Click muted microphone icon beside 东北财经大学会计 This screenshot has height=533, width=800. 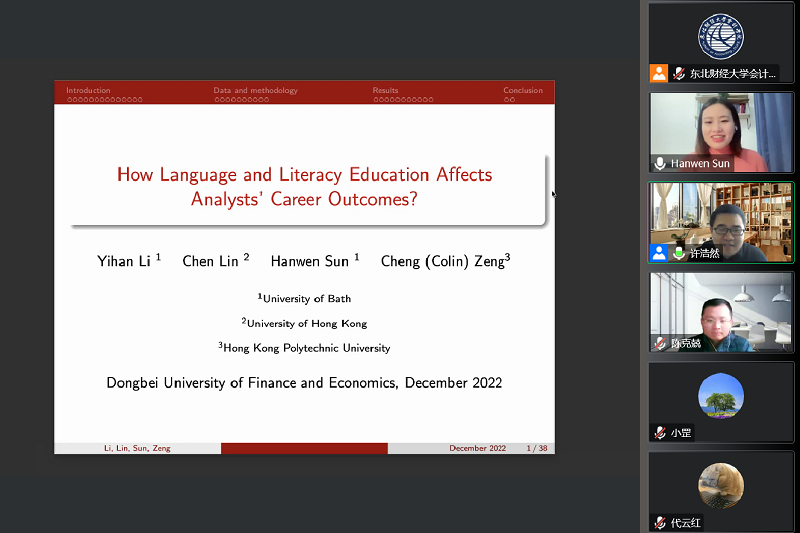(x=679, y=73)
